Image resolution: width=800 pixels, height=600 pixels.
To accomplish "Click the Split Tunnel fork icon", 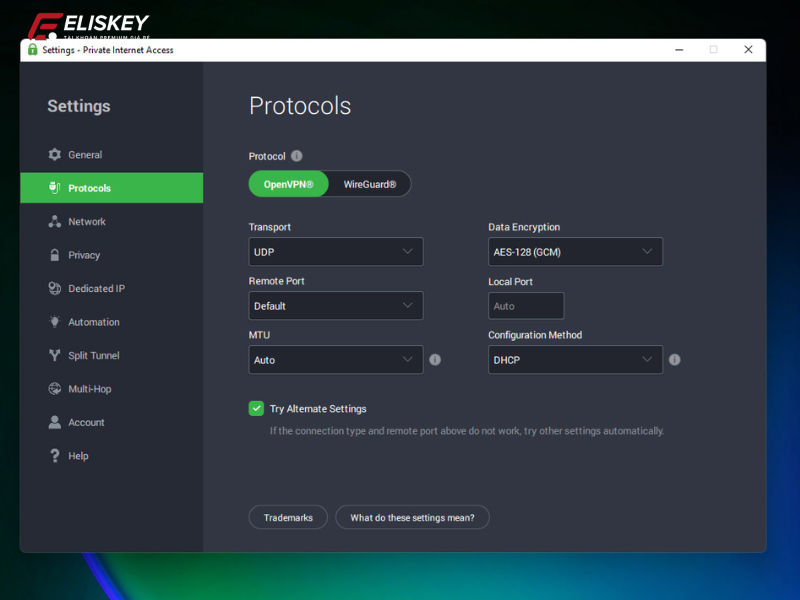I will [x=55, y=356].
